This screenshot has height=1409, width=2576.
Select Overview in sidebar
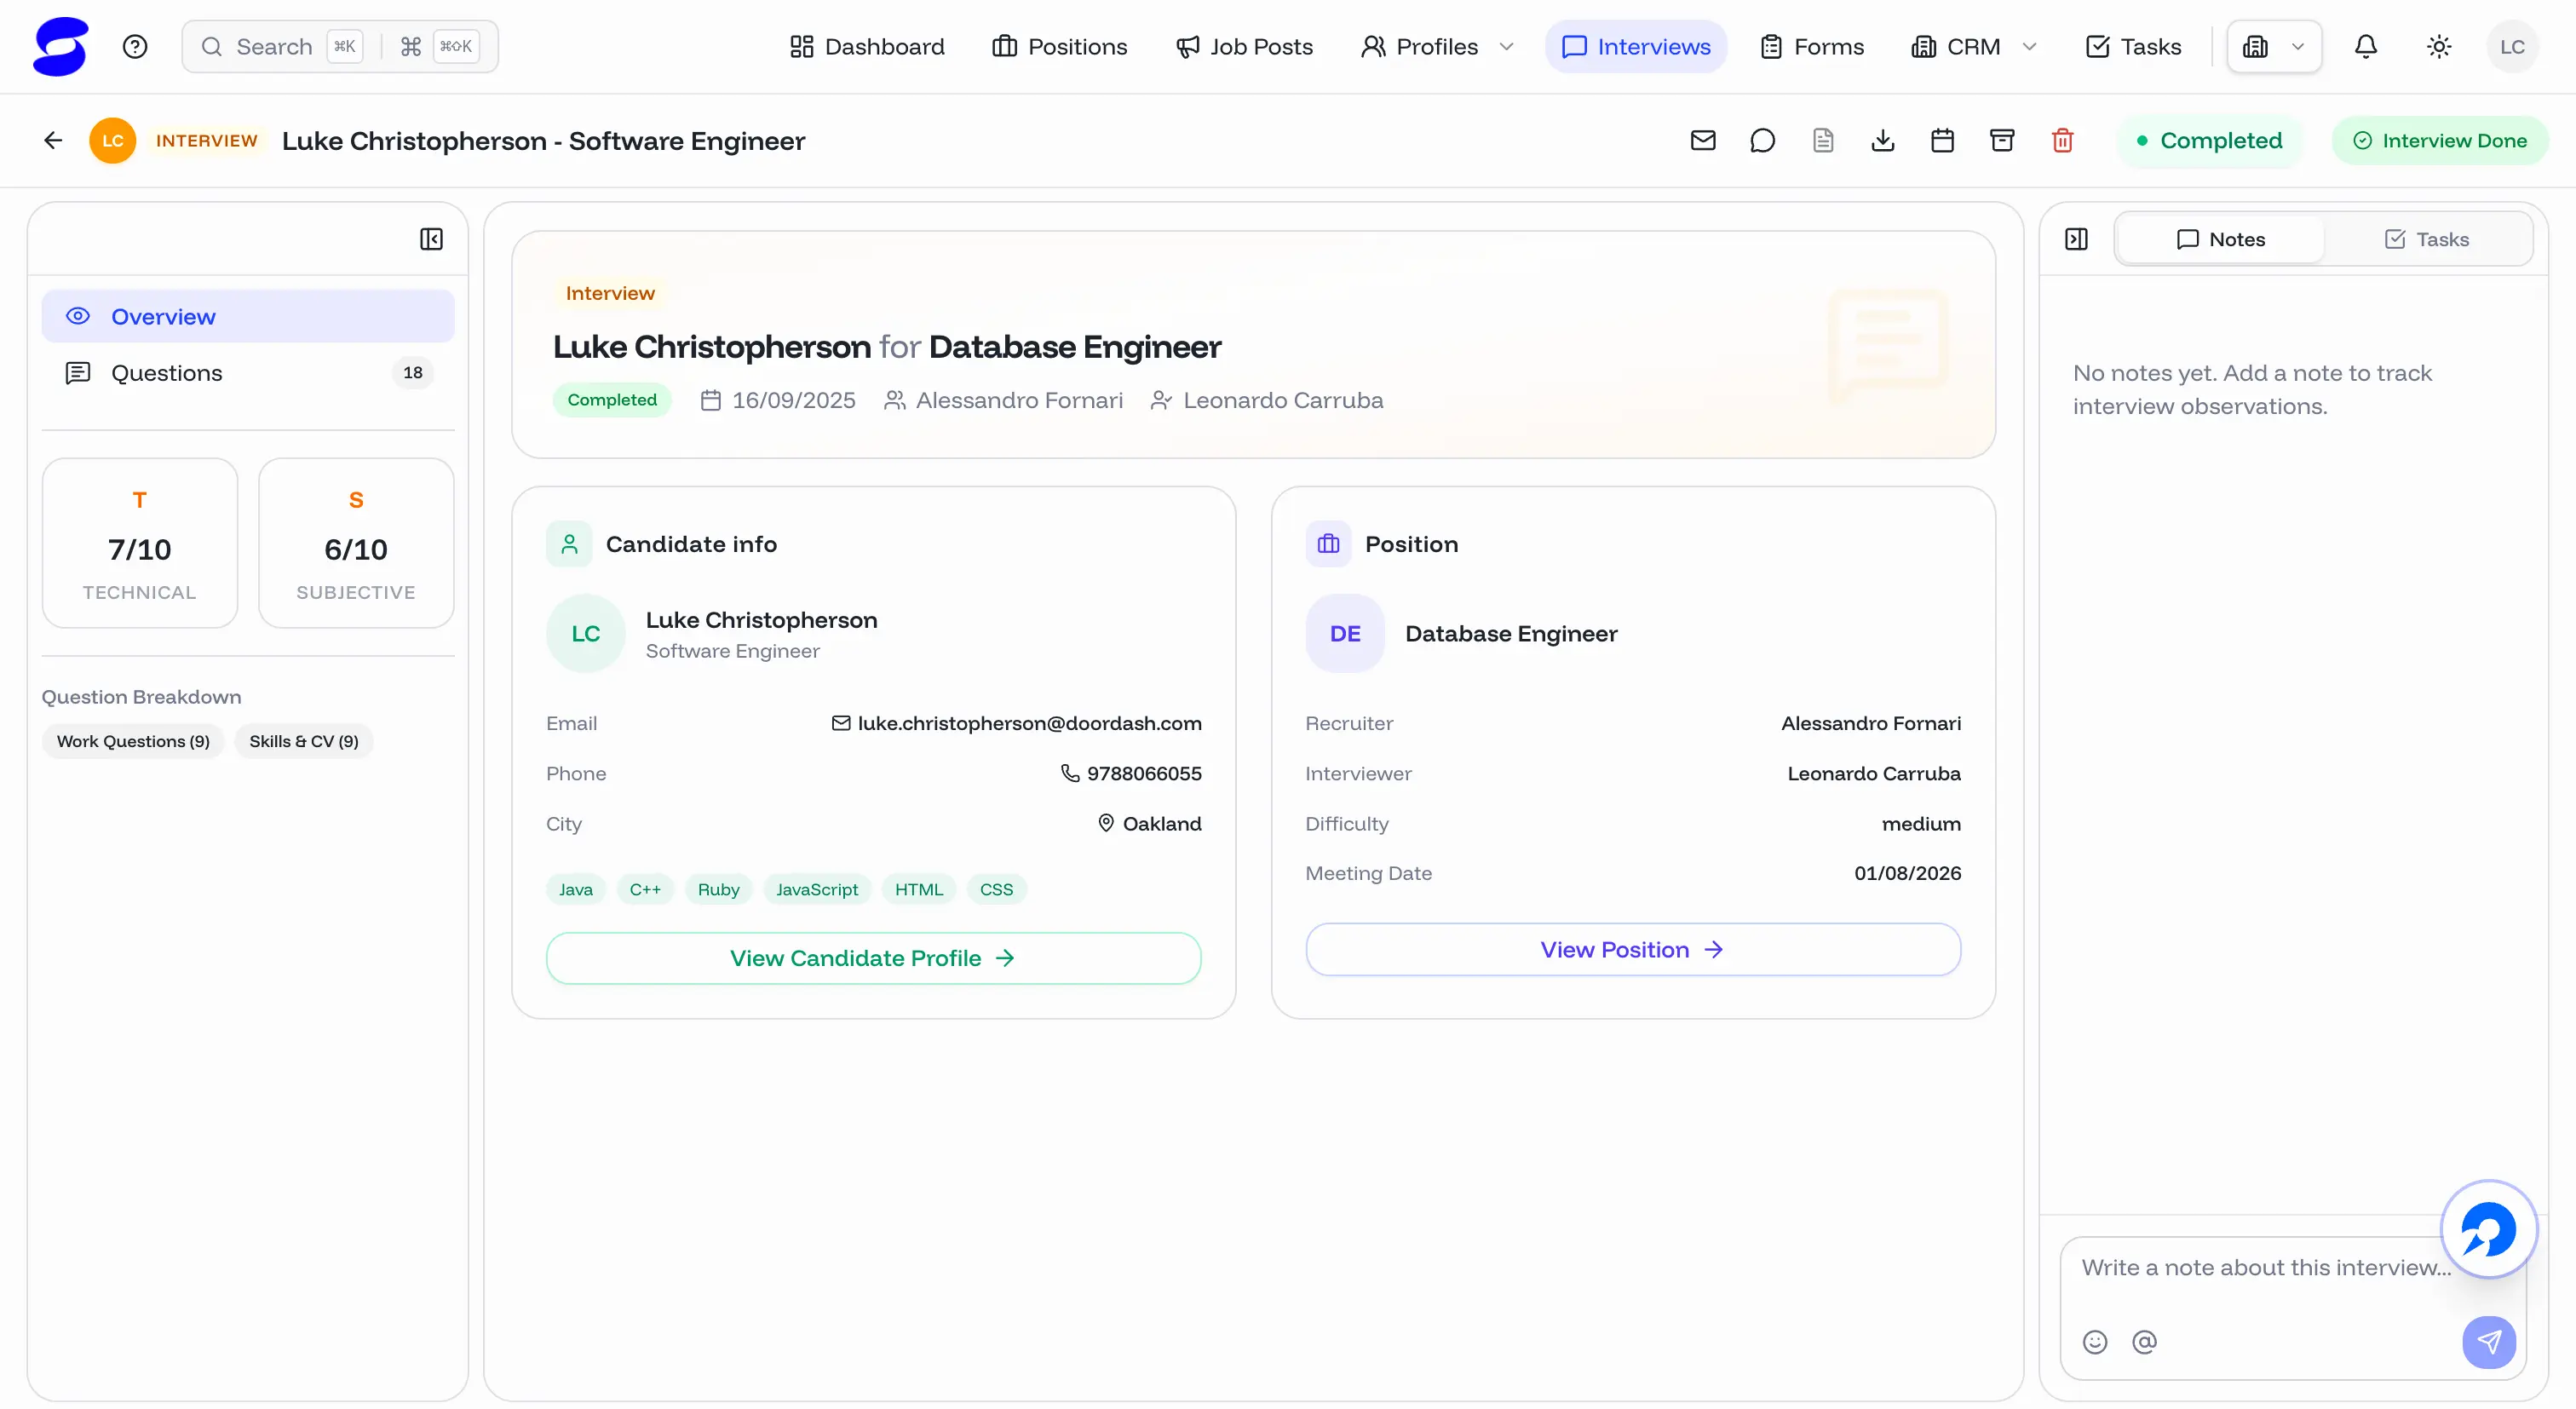[x=248, y=317]
